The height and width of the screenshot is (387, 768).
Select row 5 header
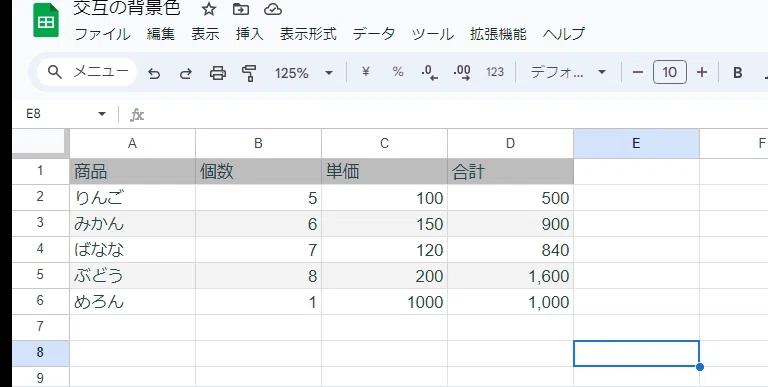(41, 275)
